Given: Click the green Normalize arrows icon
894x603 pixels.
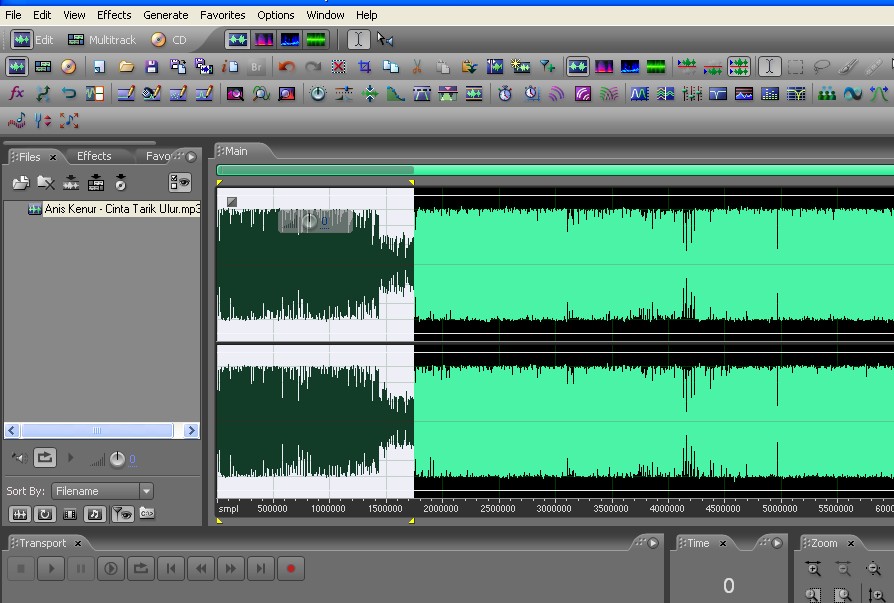Looking at the screenshot, I should coord(370,93).
